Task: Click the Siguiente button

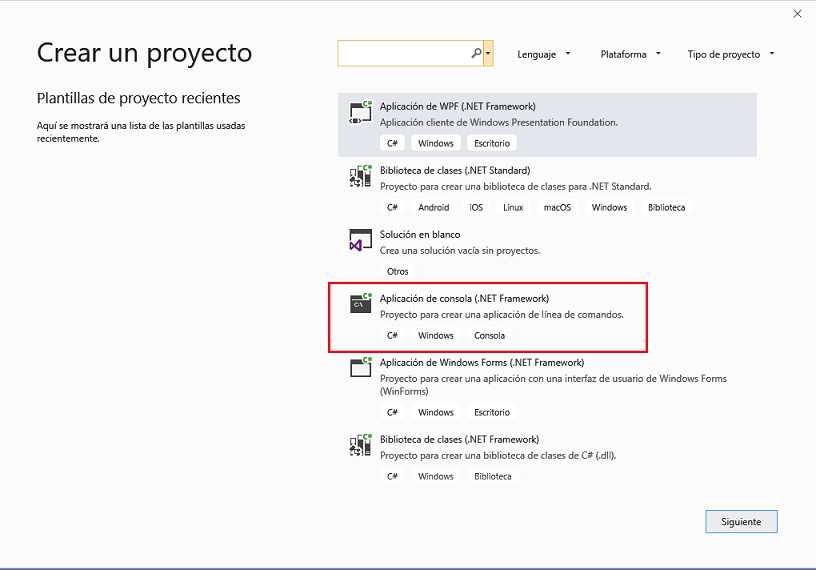Action: [x=741, y=522]
